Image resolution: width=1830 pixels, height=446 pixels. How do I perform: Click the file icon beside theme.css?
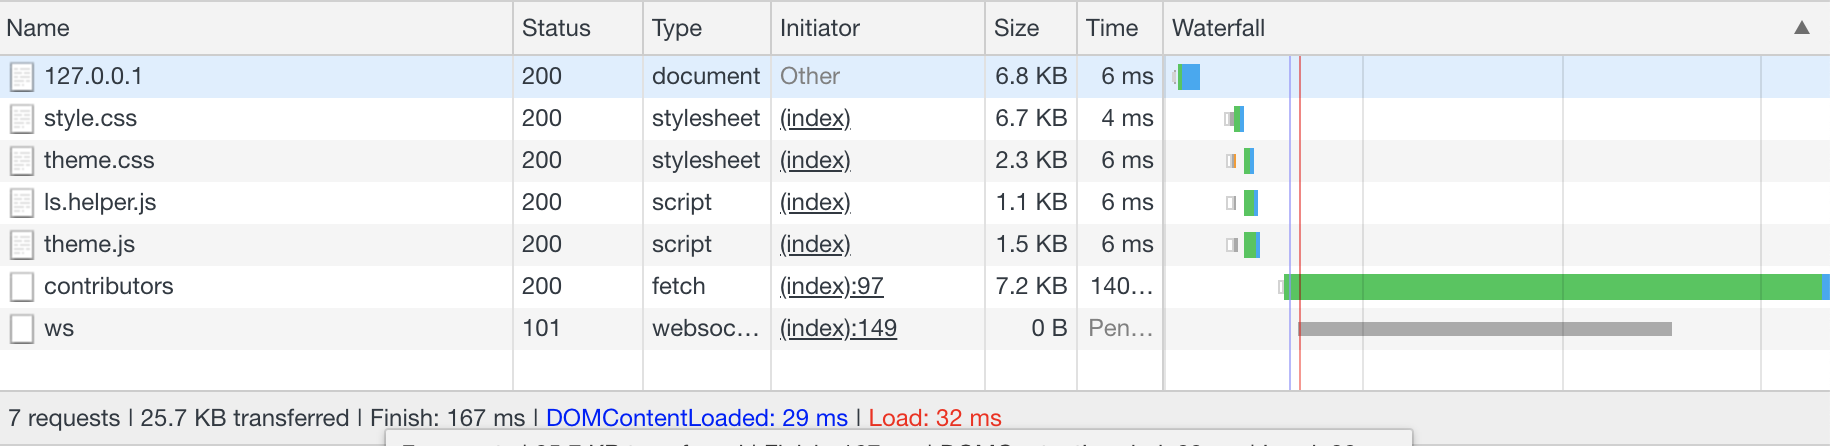tap(21, 161)
